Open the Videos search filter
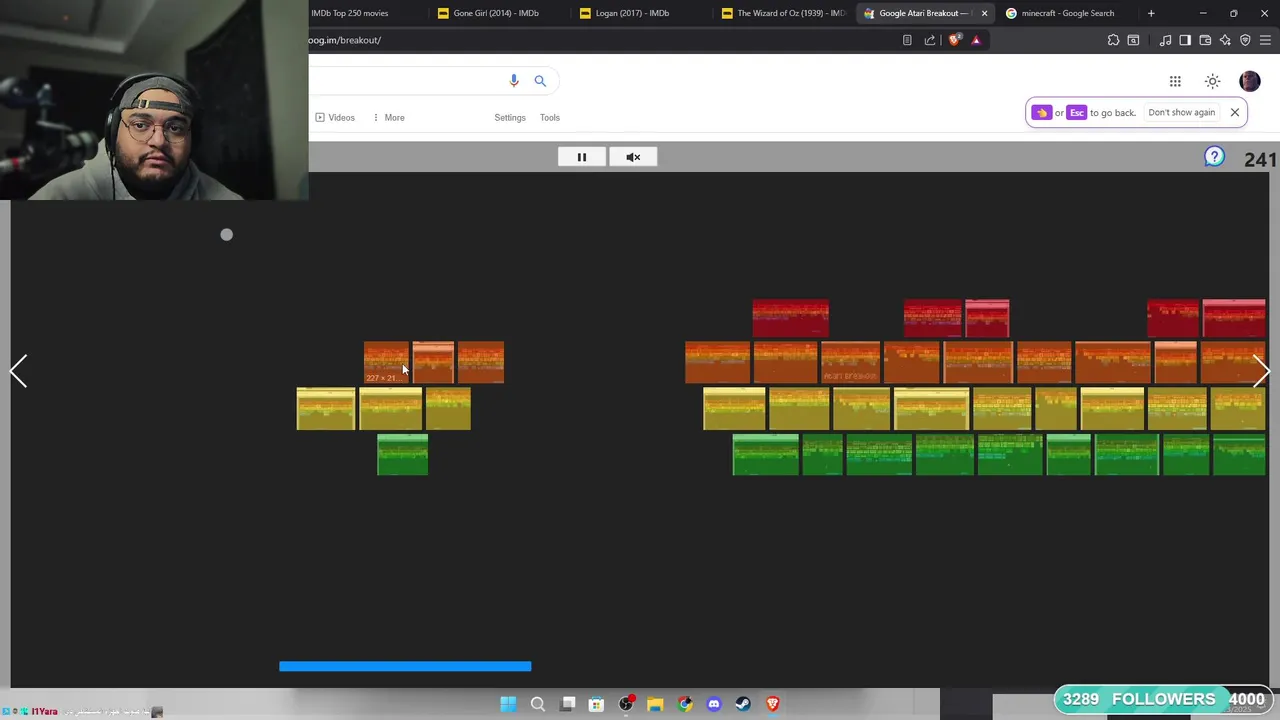 [335, 118]
